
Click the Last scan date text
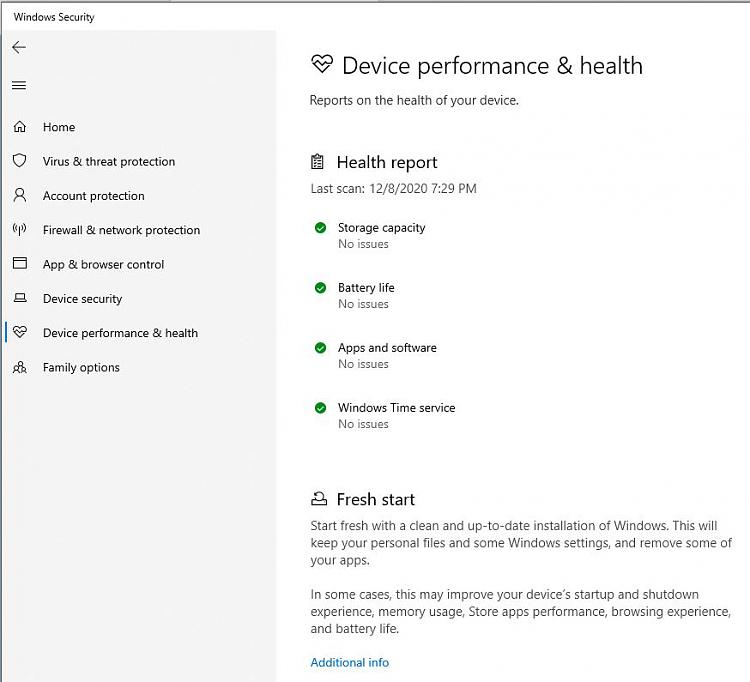click(394, 188)
